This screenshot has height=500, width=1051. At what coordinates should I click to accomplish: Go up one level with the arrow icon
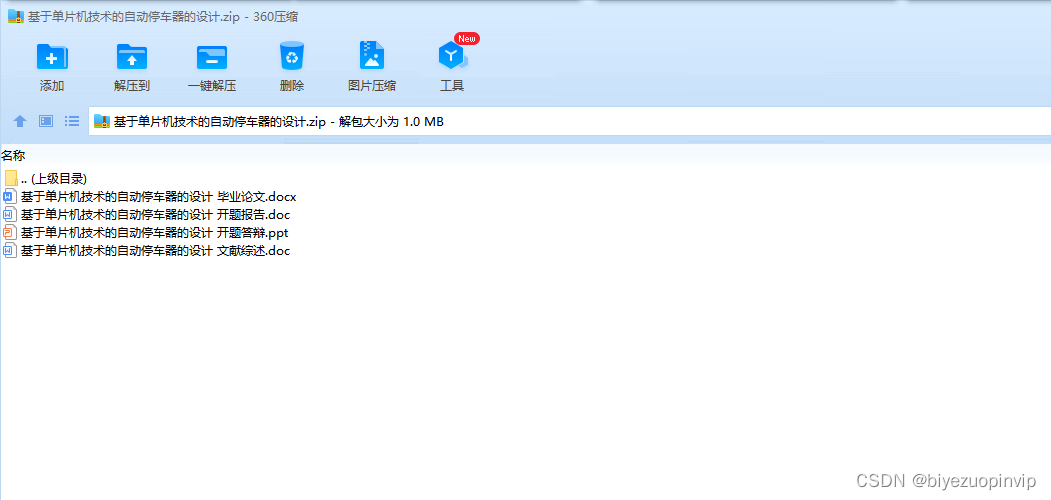tap(20, 121)
